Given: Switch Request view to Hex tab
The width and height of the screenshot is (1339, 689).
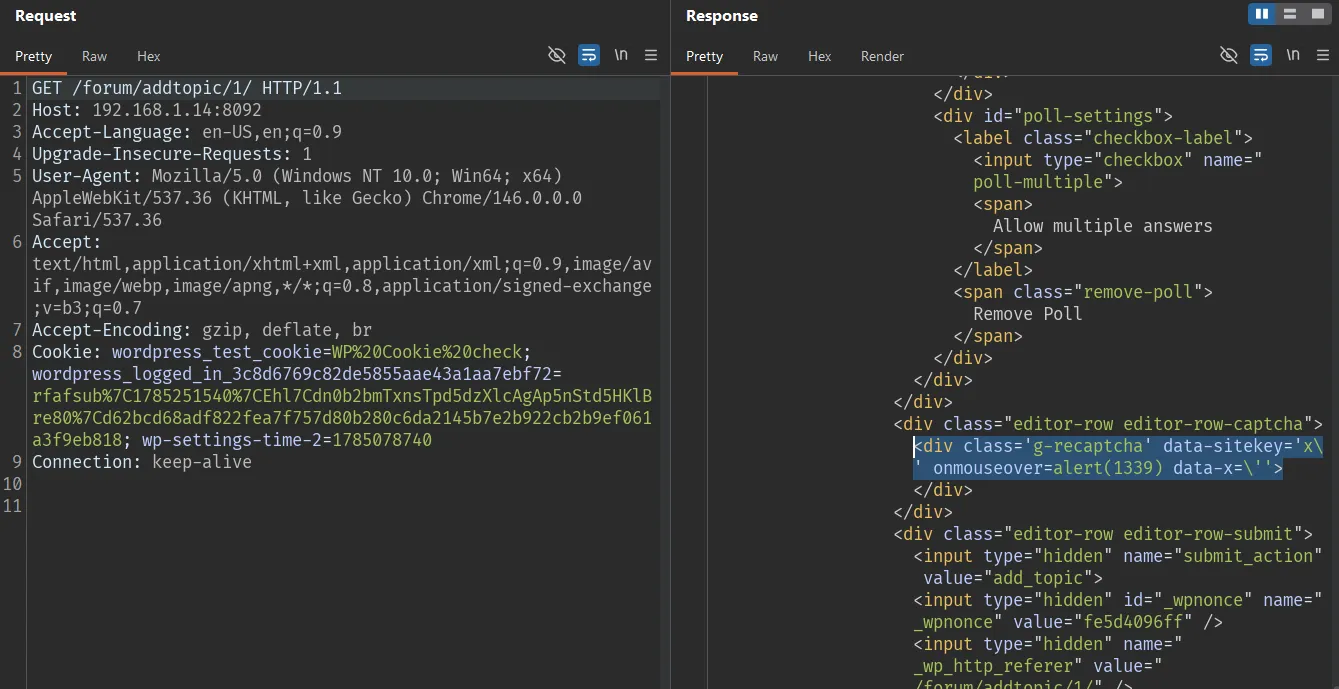Looking at the screenshot, I should [x=149, y=56].
